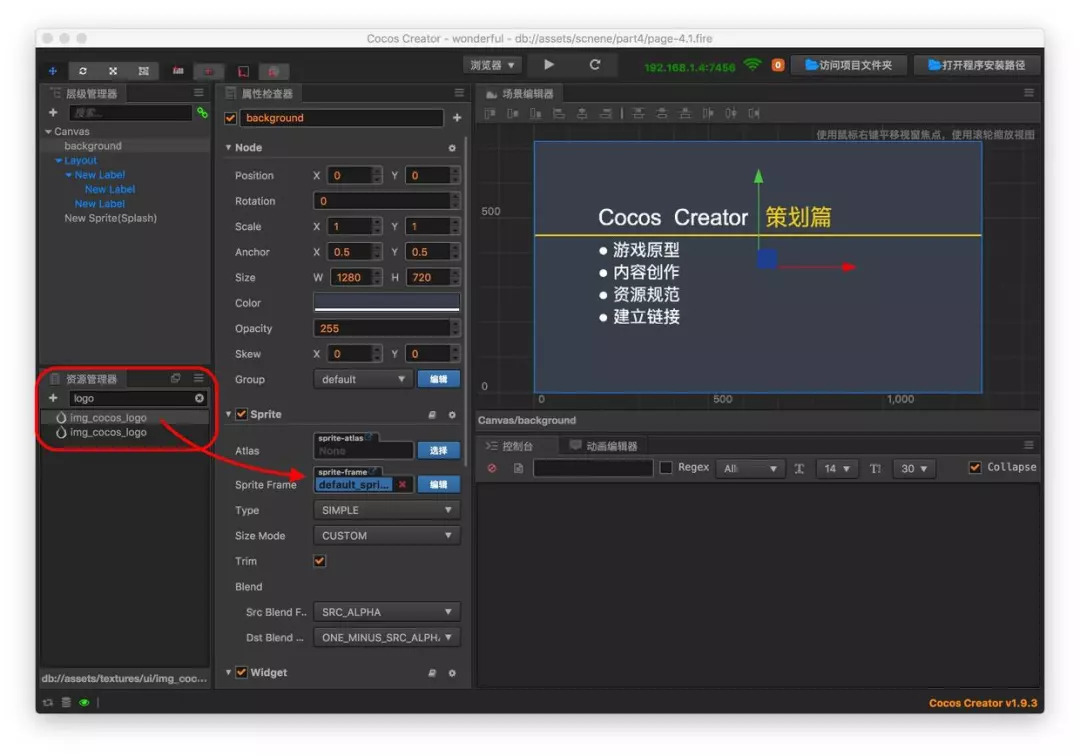Click the play preview button
The height and width of the screenshot is (756, 1080).
tap(549, 65)
